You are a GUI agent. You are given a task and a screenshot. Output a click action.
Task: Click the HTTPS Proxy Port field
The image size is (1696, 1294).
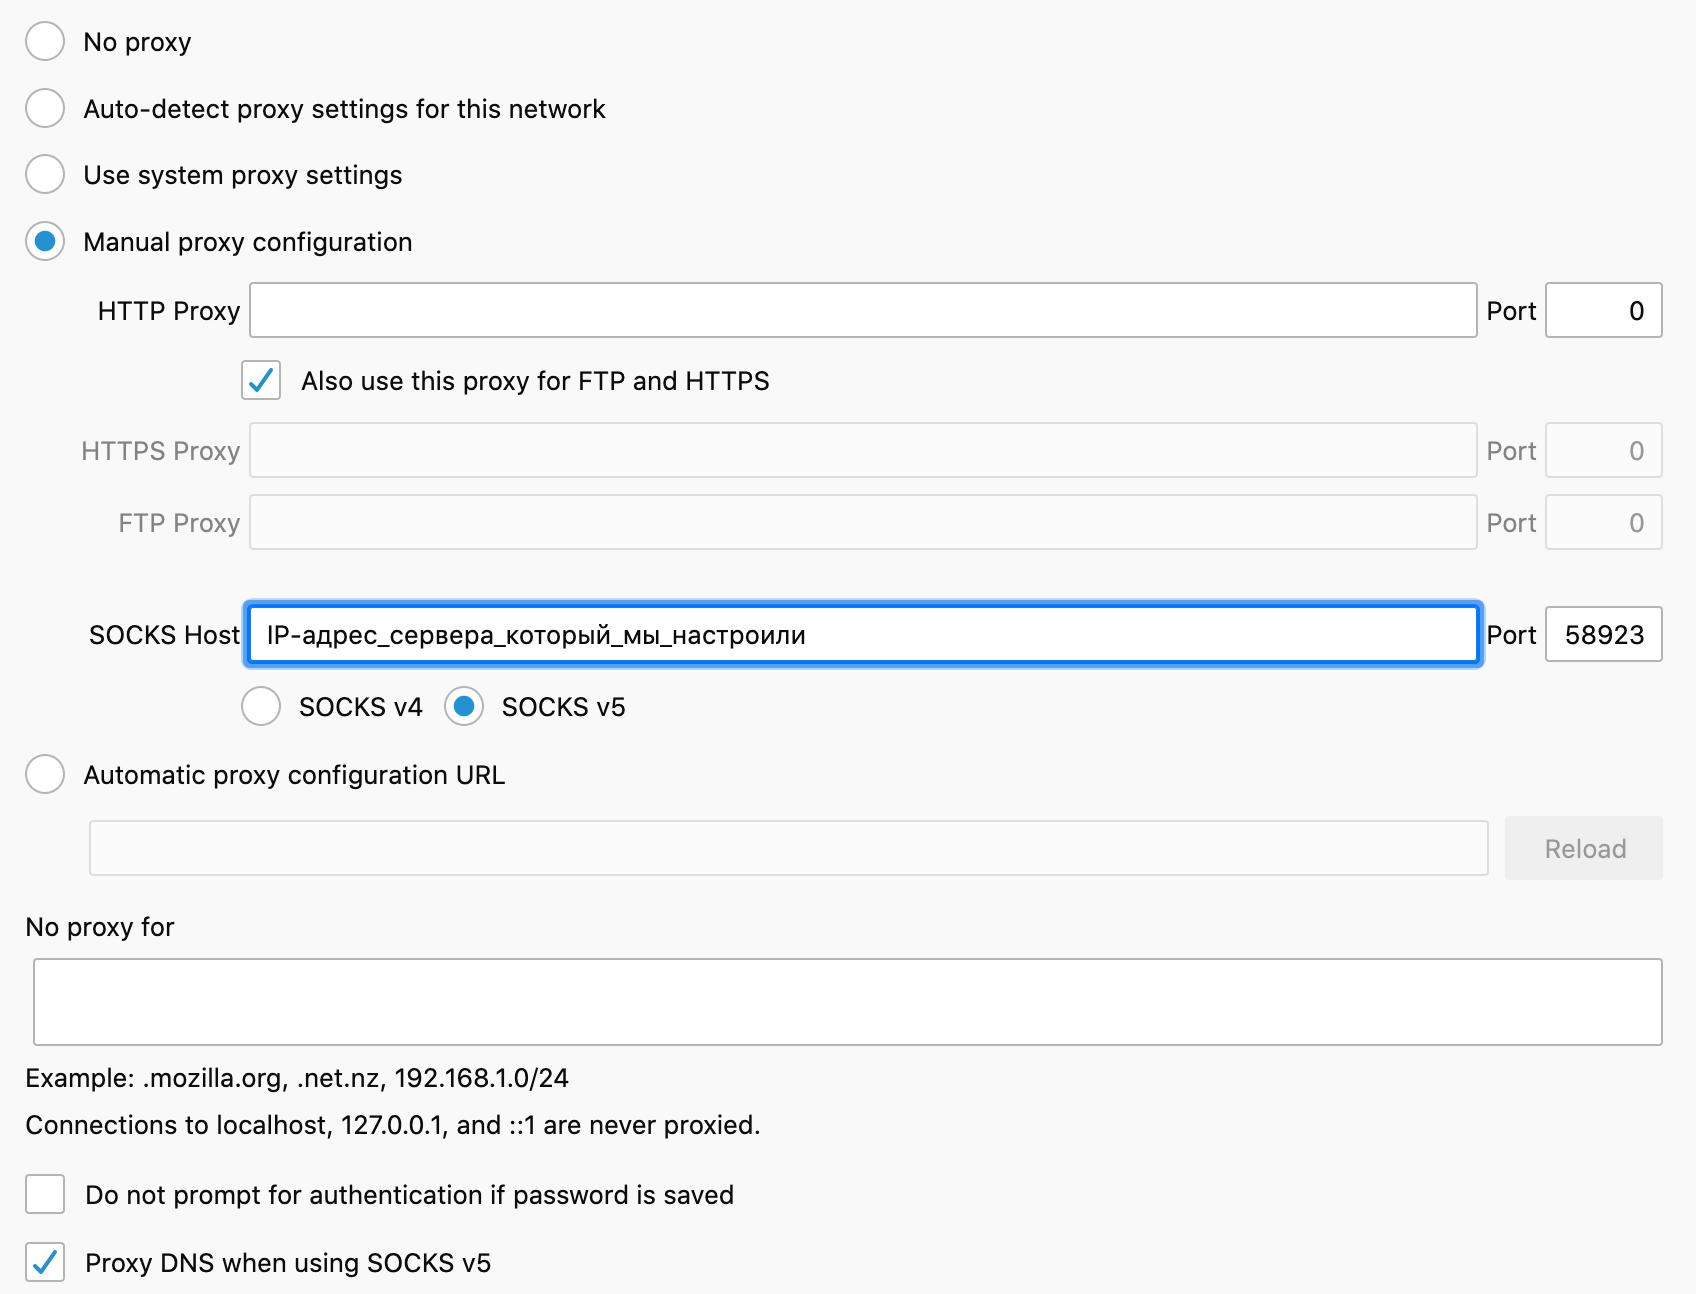[1602, 450]
